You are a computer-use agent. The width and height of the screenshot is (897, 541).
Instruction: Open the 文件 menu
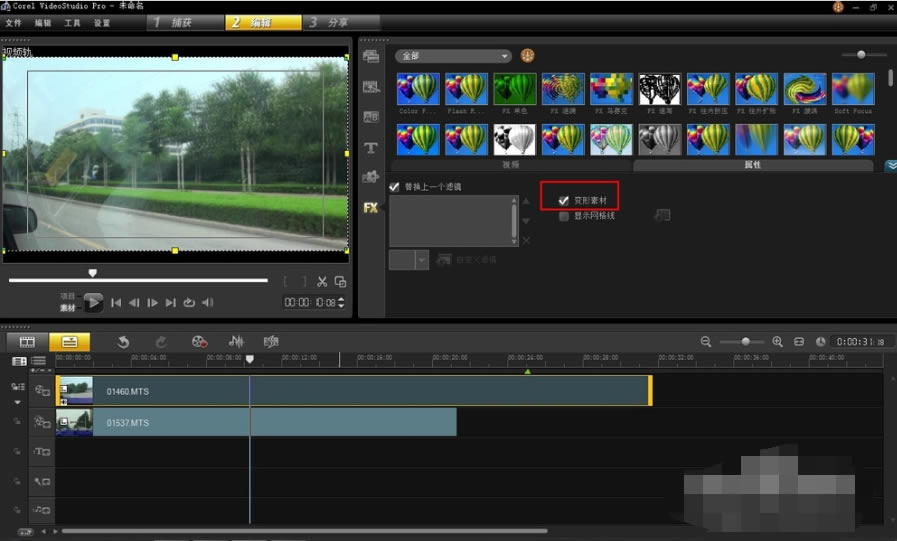click(14, 22)
